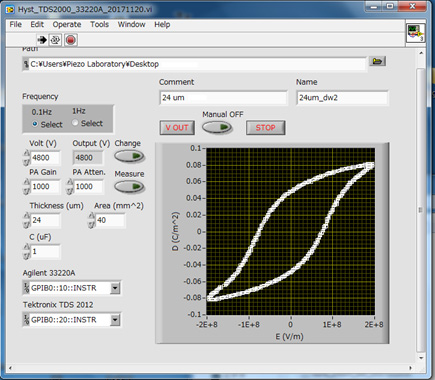Open the Operate menu

(67, 25)
